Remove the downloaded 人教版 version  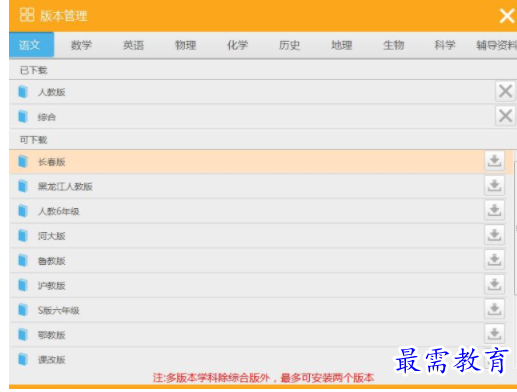[x=505, y=91]
